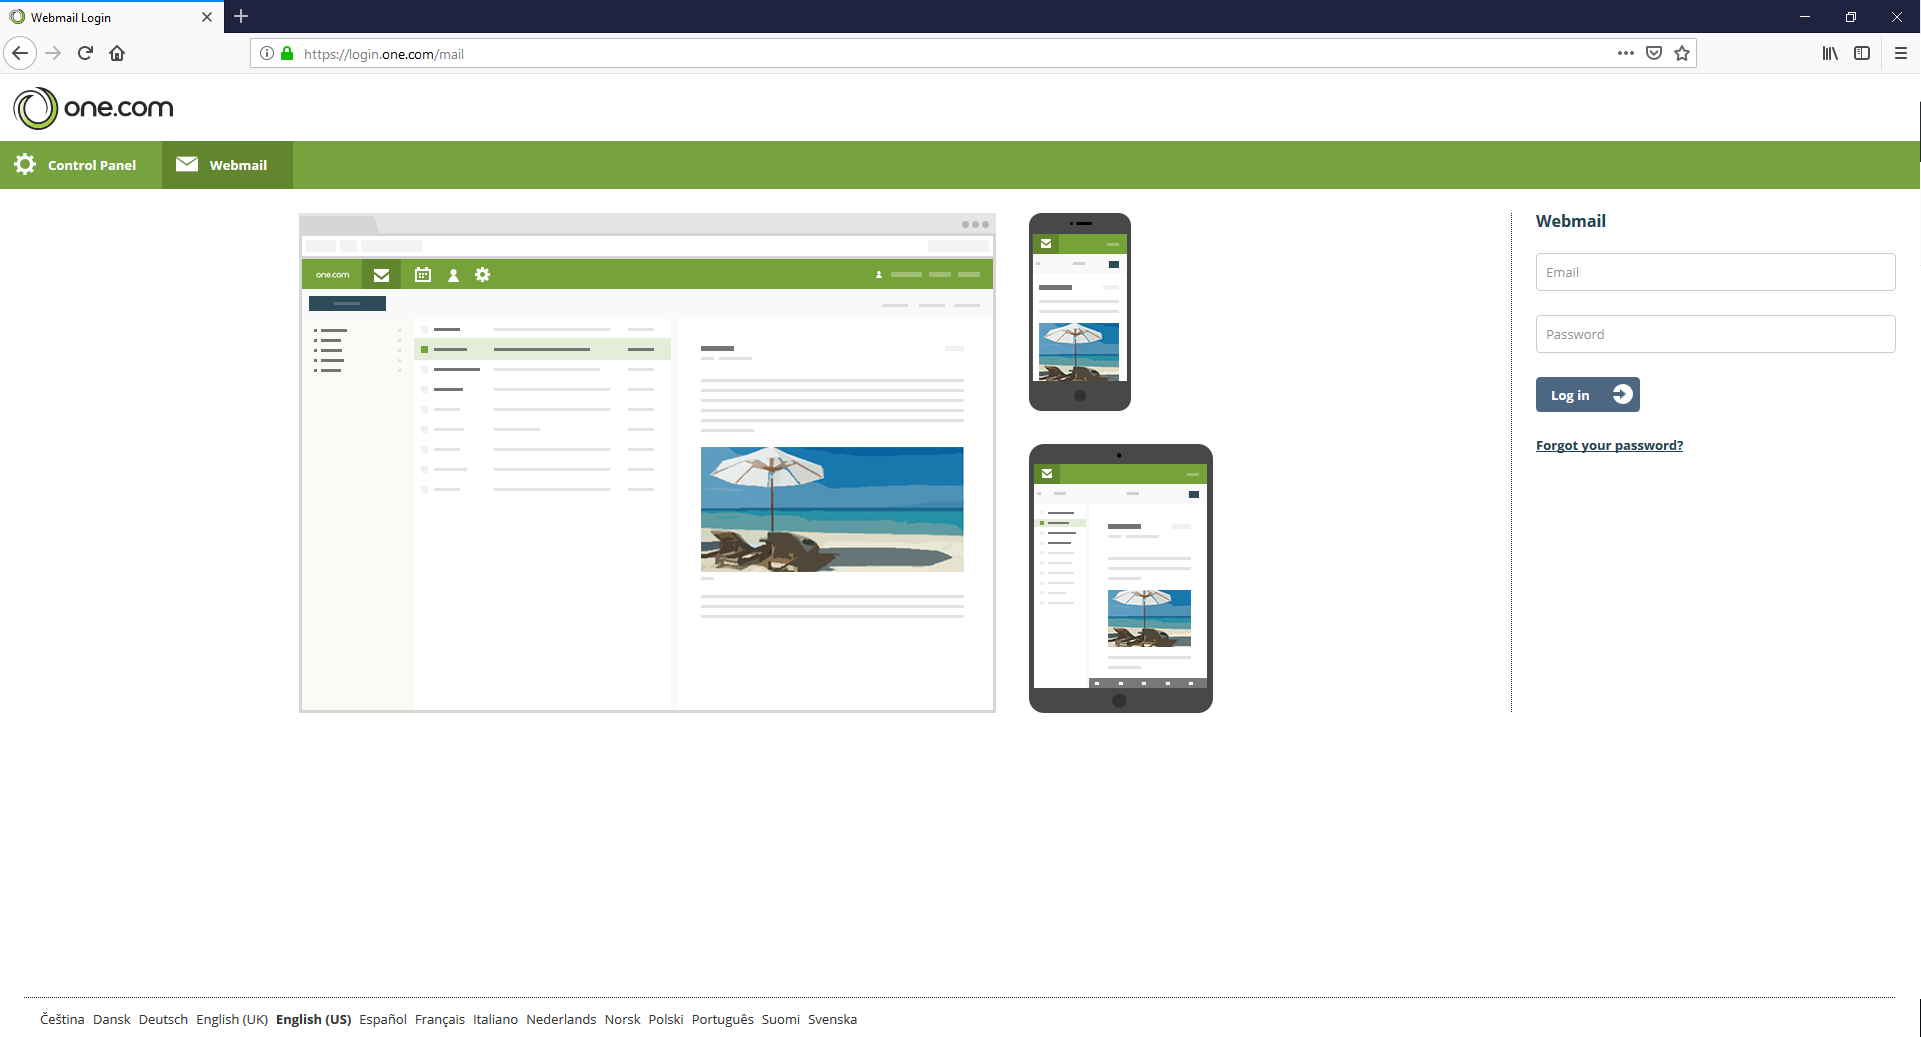The image size is (1921, 1037).
Task: Select the Webmail Login browser tab
Action: (100, 17)
